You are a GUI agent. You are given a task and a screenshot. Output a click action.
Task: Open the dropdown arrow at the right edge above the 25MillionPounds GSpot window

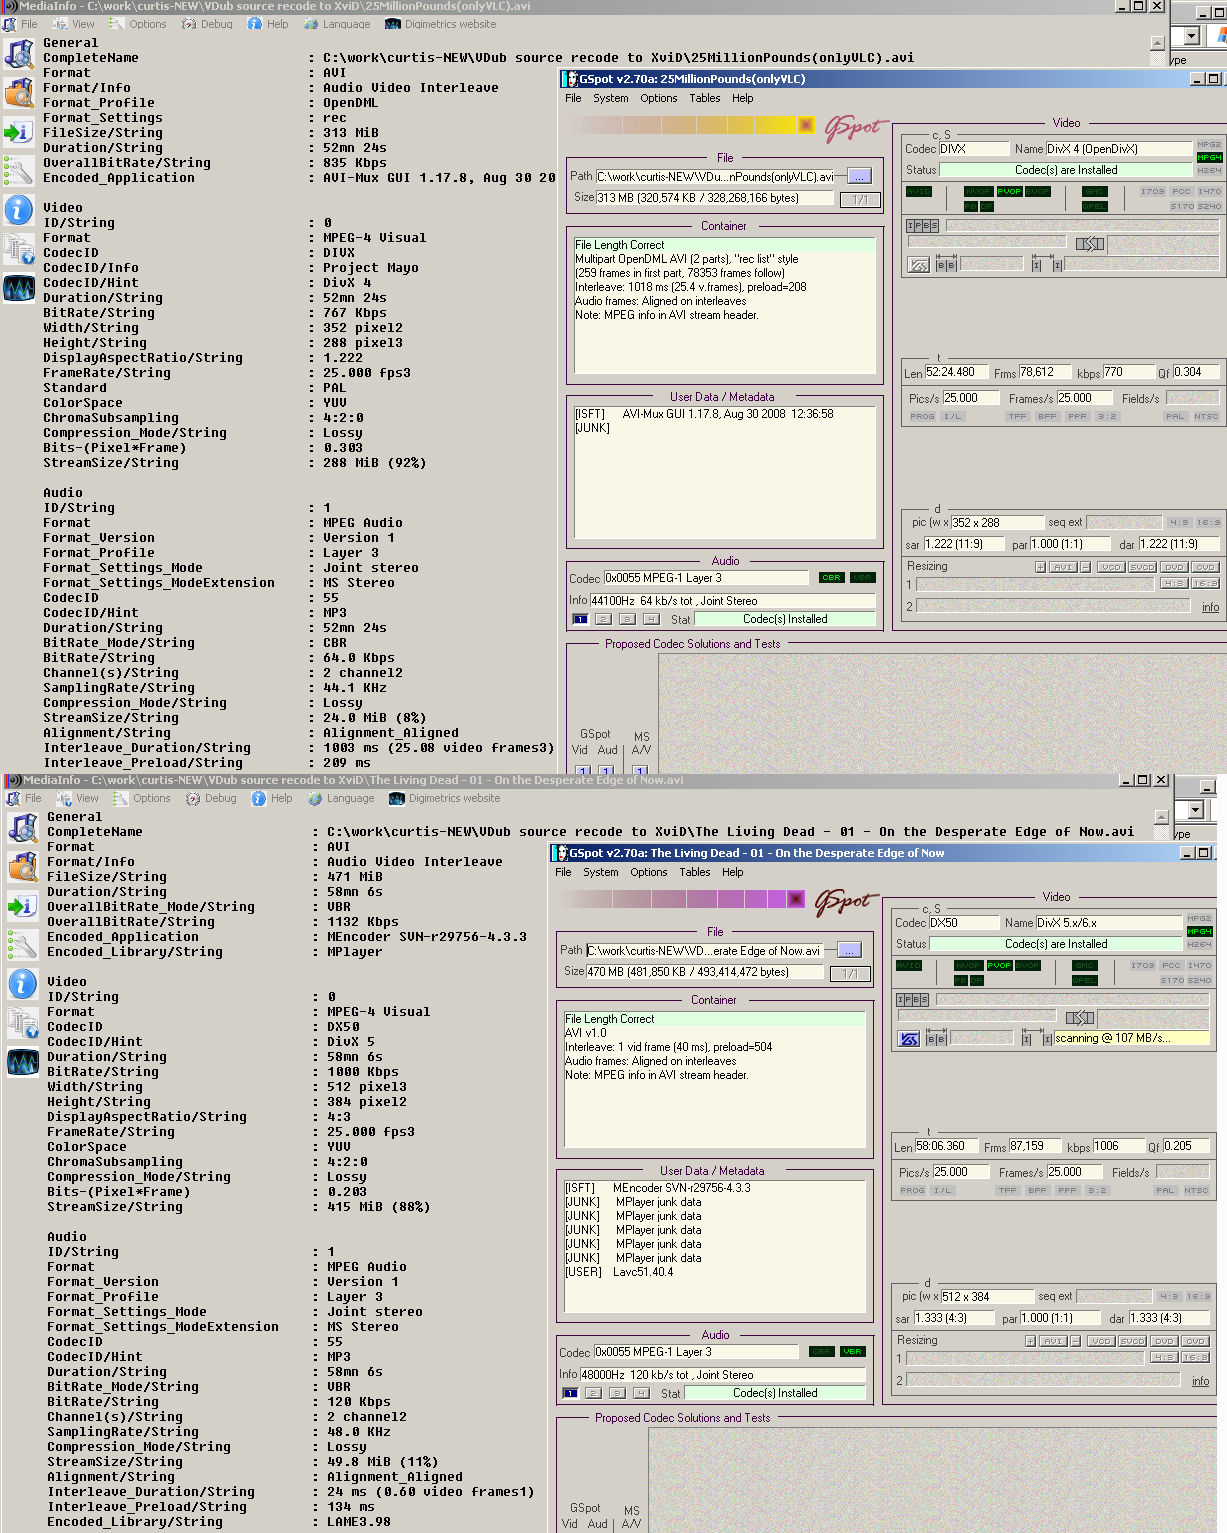click(1191, 36)
